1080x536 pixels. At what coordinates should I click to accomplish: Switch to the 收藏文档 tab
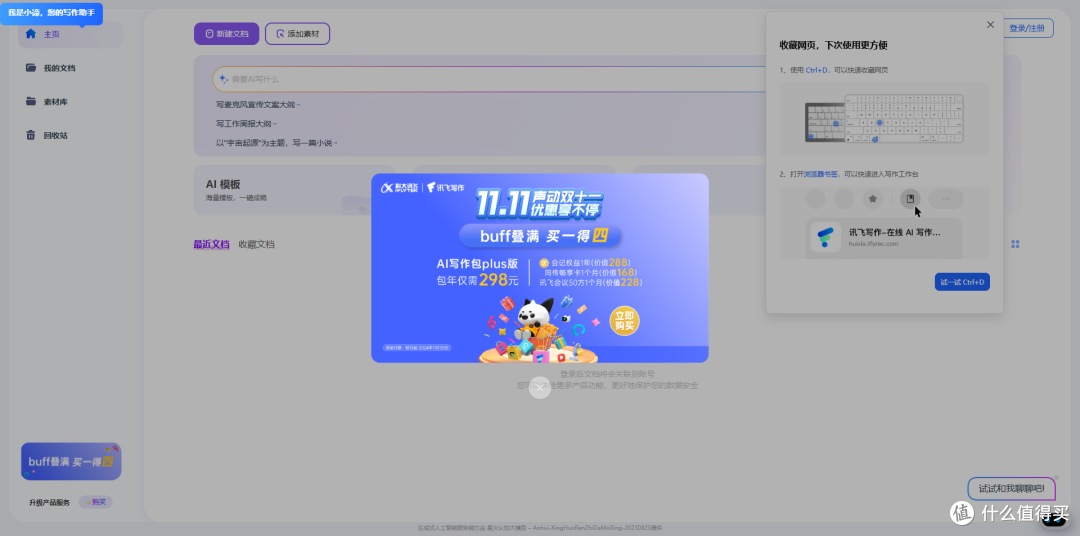256,245
